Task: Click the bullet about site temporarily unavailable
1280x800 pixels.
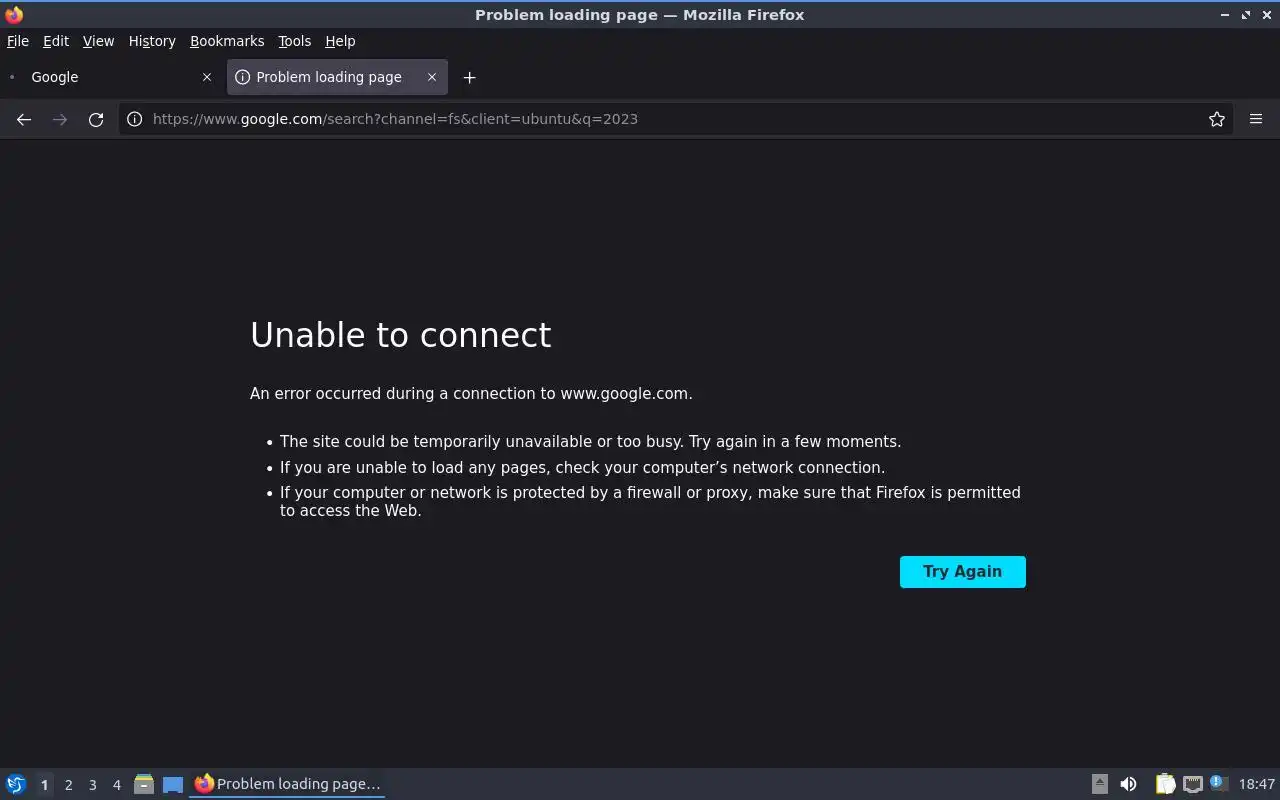Action: tap(590, 442)
